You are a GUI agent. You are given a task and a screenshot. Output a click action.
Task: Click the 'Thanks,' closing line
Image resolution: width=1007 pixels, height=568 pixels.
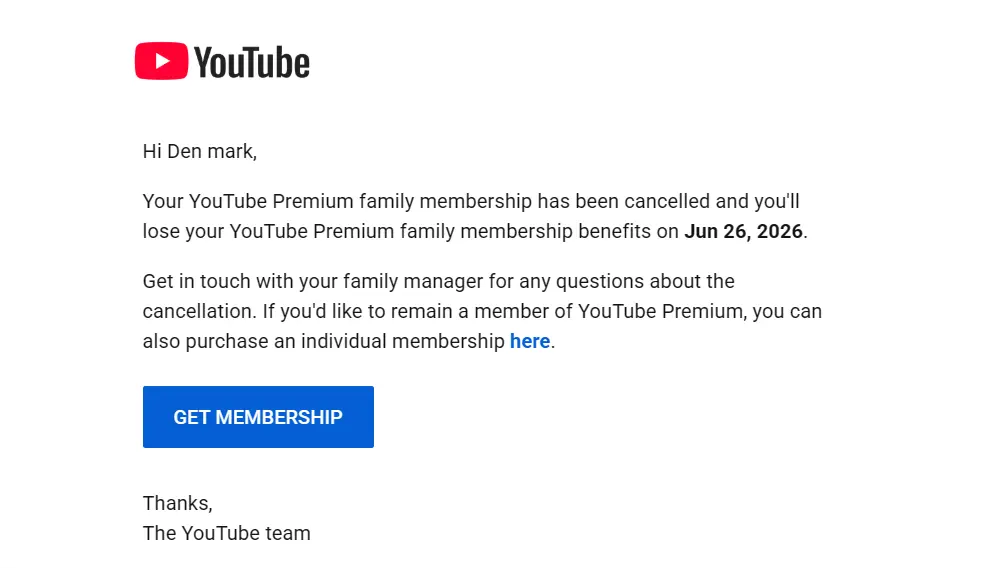pos(177,503)
